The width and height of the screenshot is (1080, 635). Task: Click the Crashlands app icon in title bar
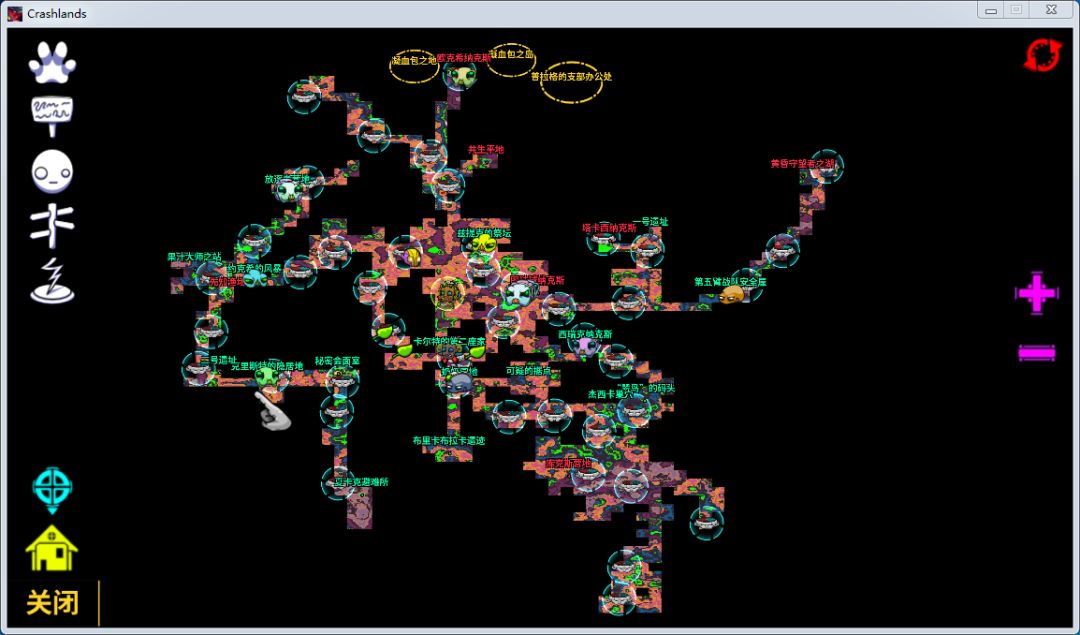[x=15, y=13]
